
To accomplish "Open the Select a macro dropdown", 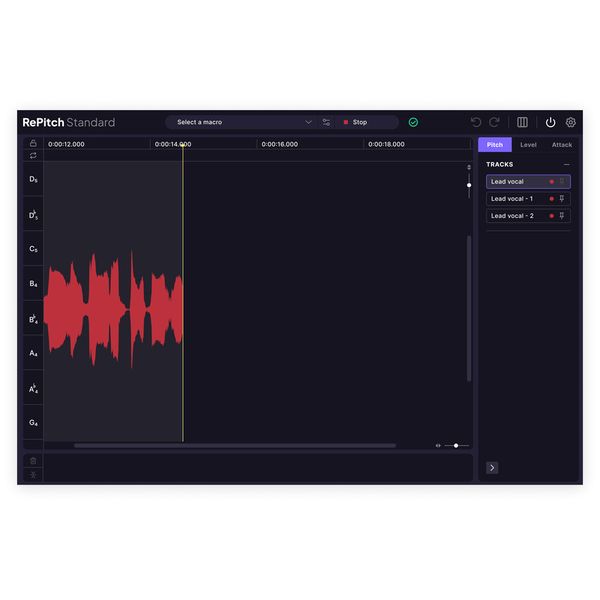I will tap(244, 122).
